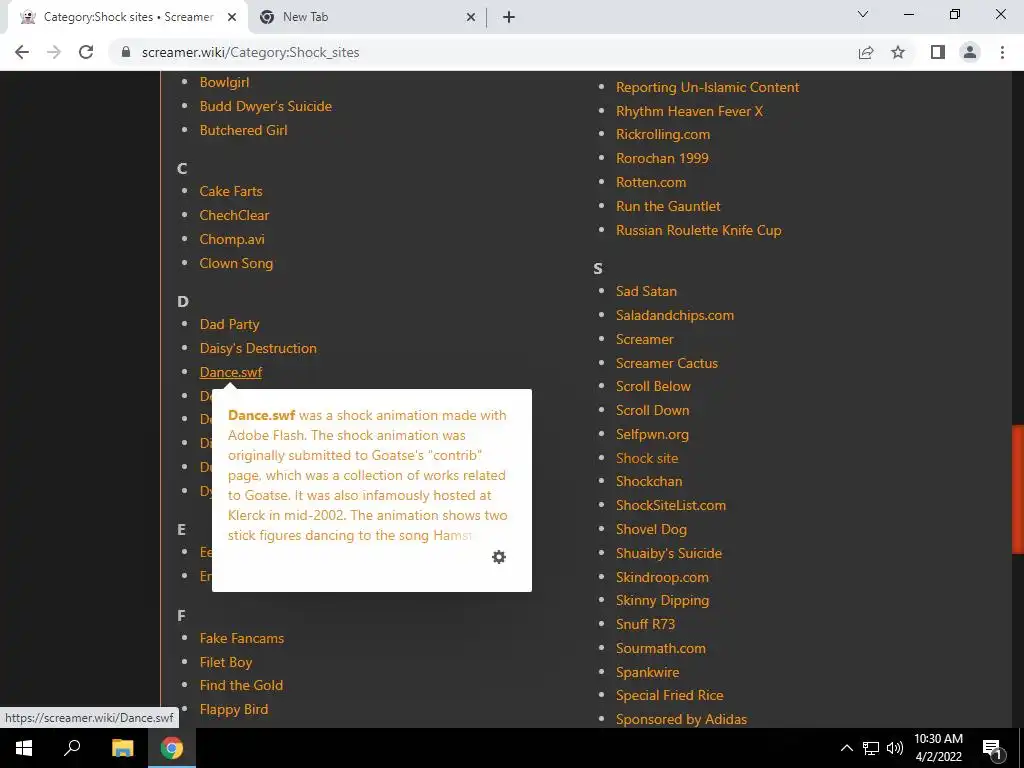Open popup preview settings gear

(499, 557)
